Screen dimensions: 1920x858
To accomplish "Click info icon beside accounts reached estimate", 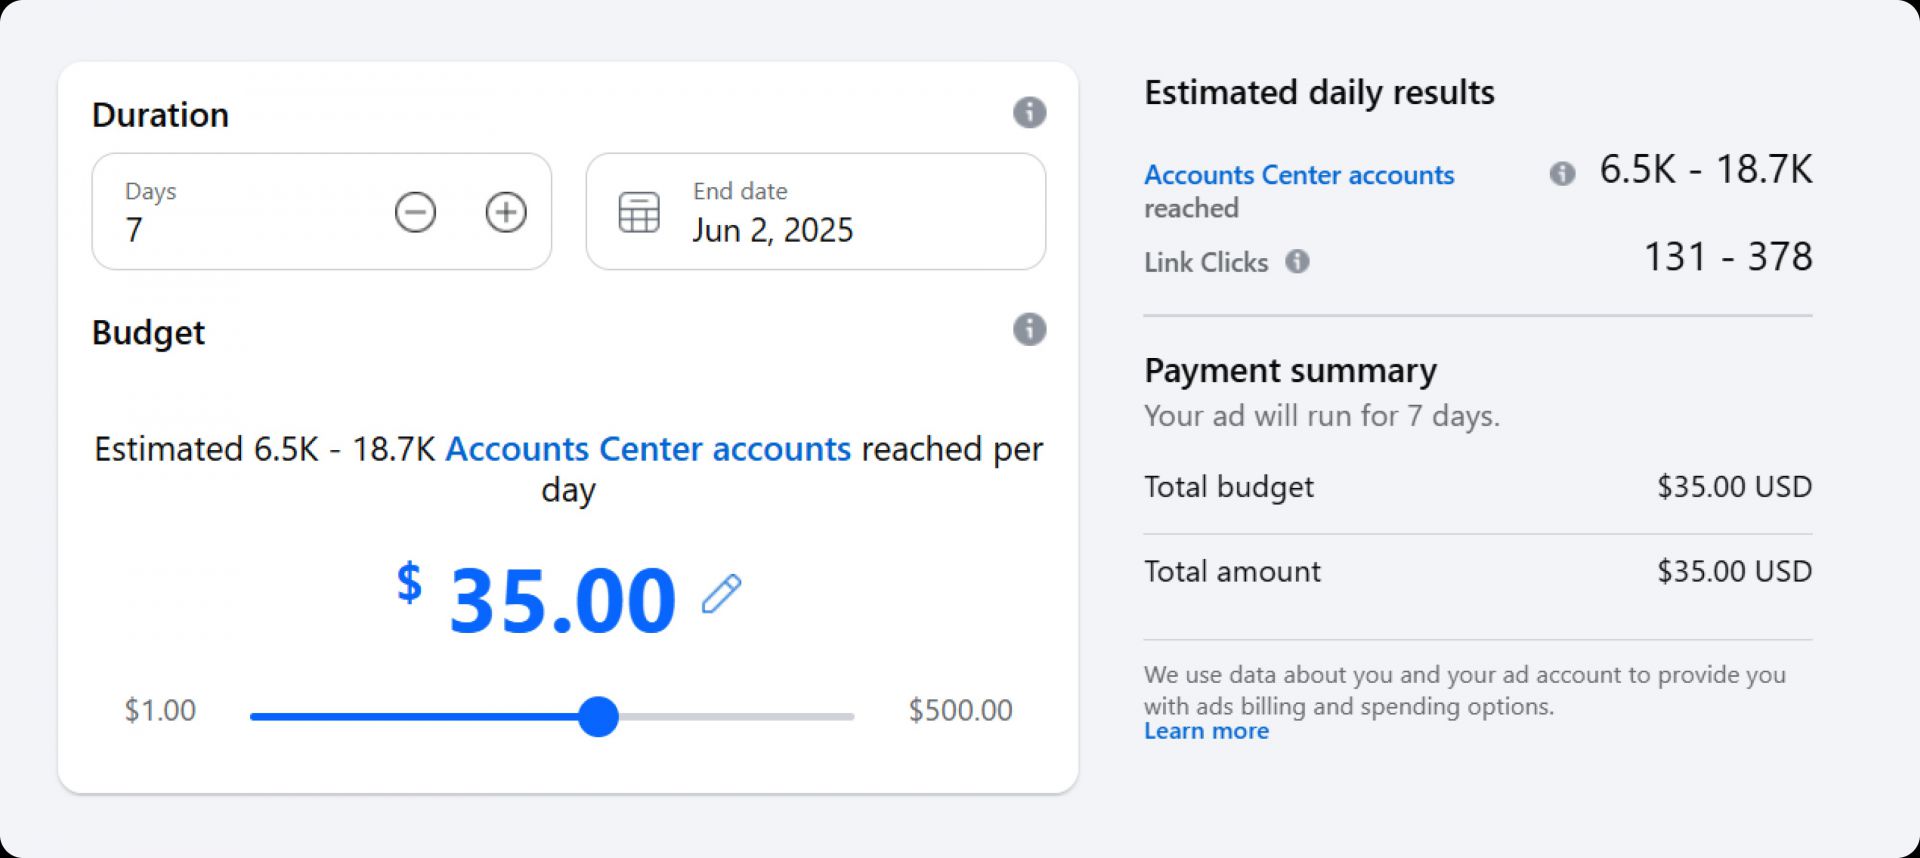I will point(1562,174).
